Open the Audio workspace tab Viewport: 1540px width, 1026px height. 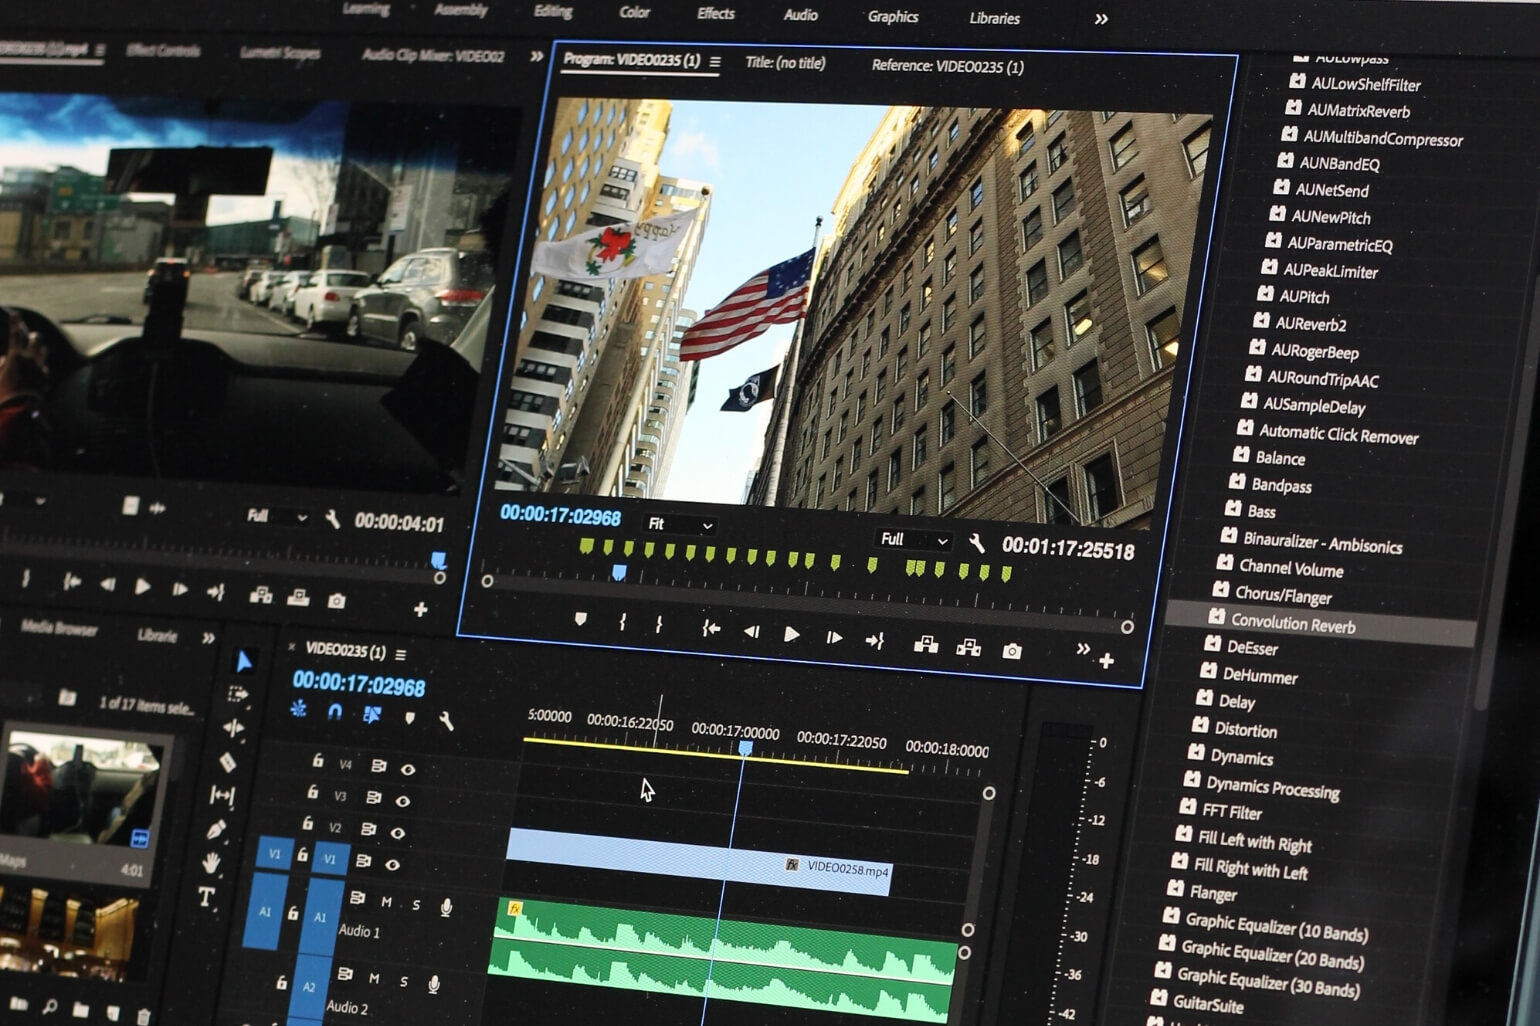click(800, 15)
